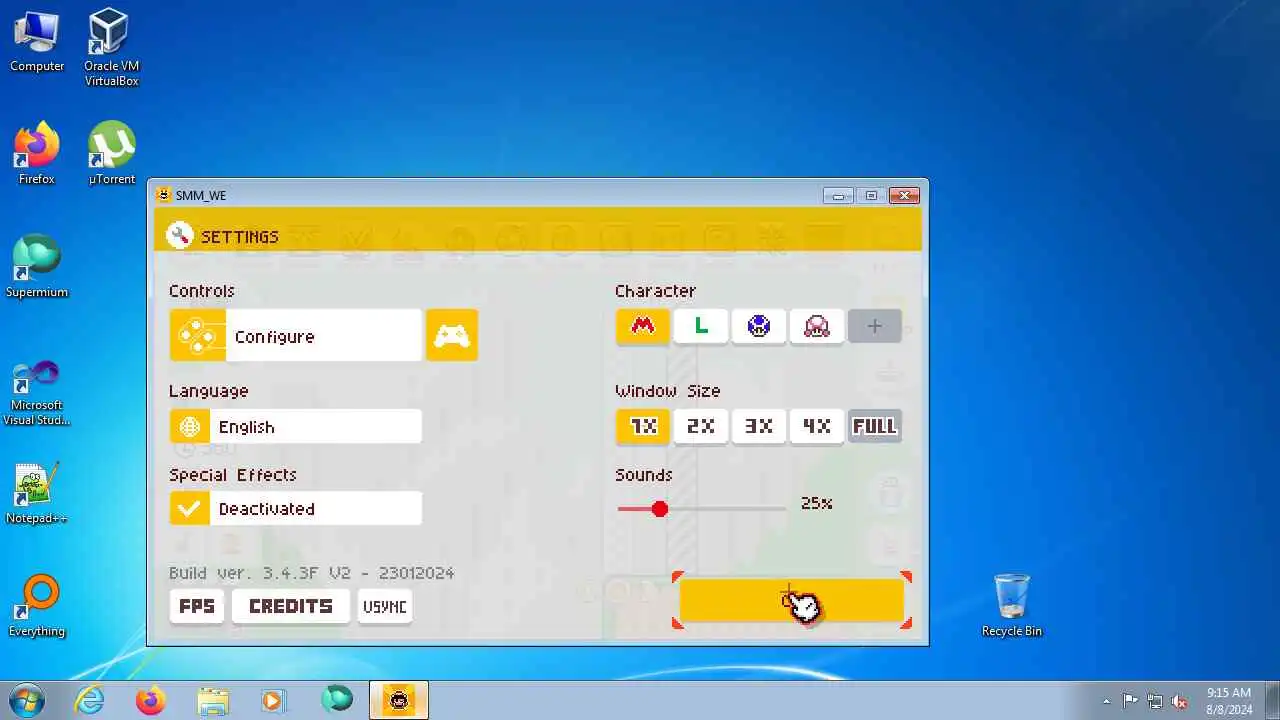Launch Internet Explorer from taskbar

89,701
